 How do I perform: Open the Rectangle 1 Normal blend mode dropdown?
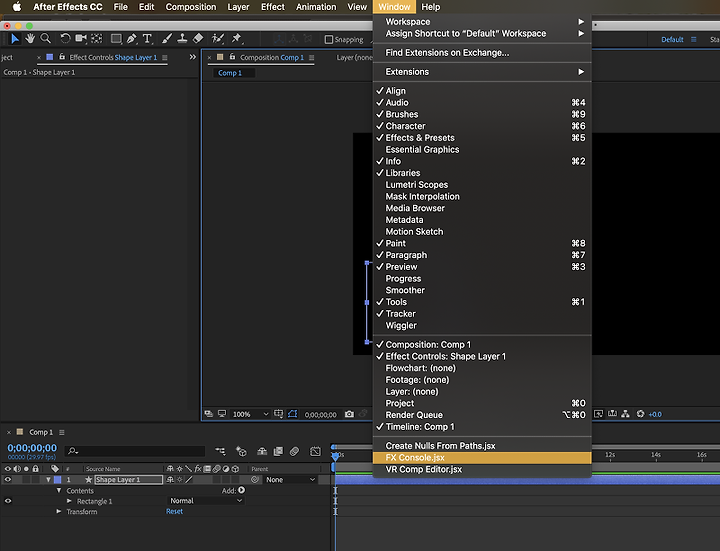[x=206, y=500]
